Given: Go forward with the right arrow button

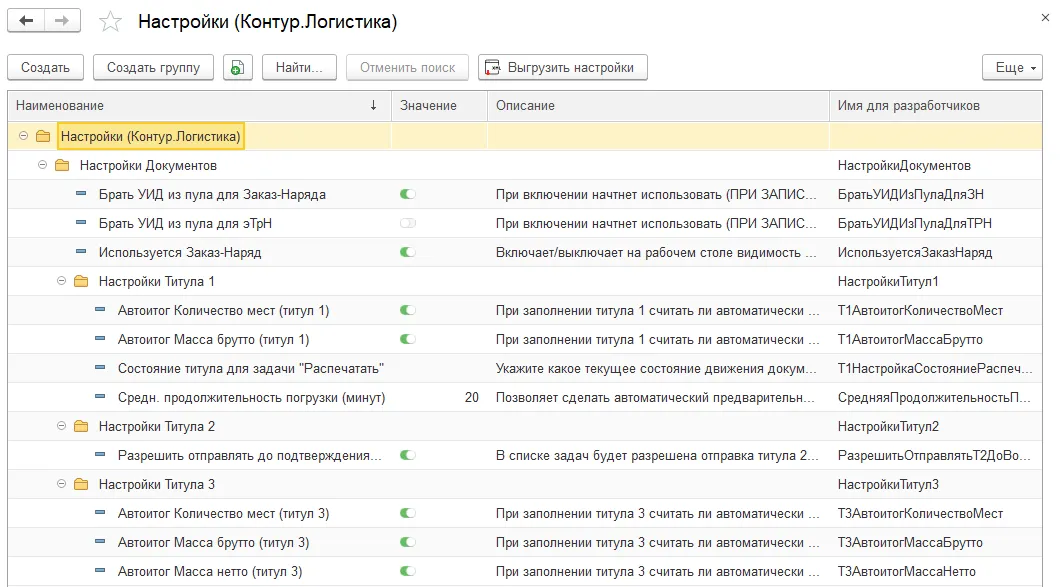Looking at the screenshot, I should 62,21.
